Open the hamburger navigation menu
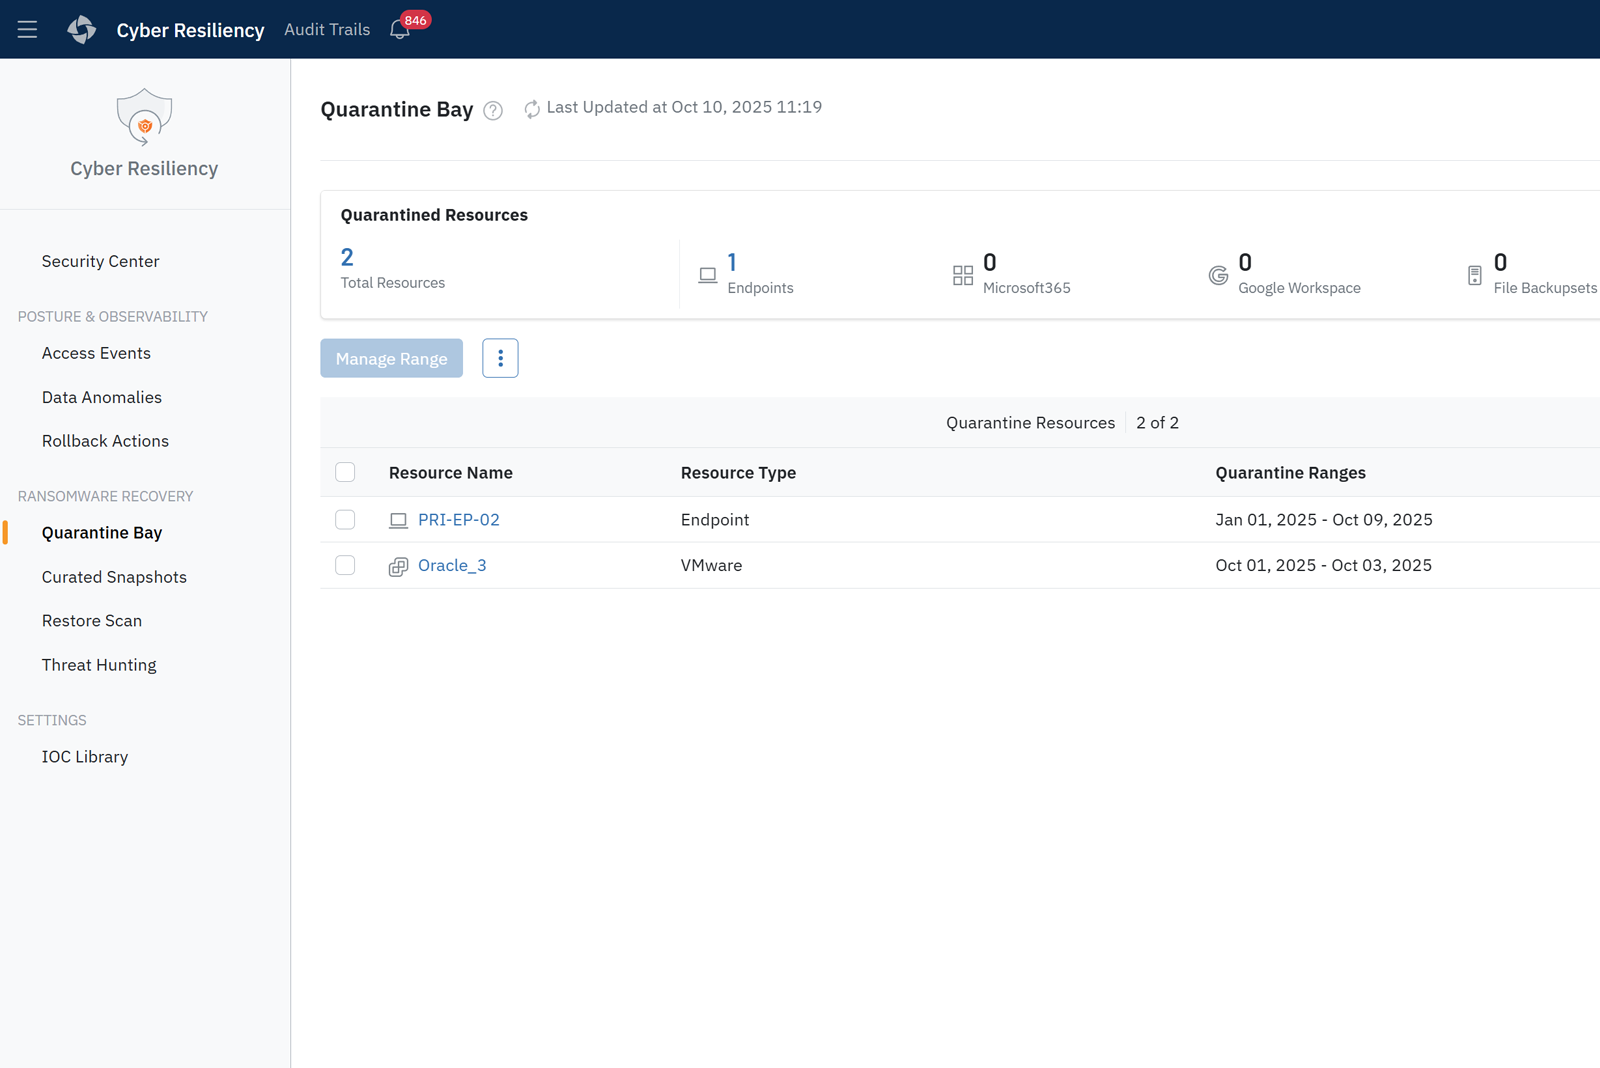This screenshot has width=1600, height=1068. [x=27, y=29]
